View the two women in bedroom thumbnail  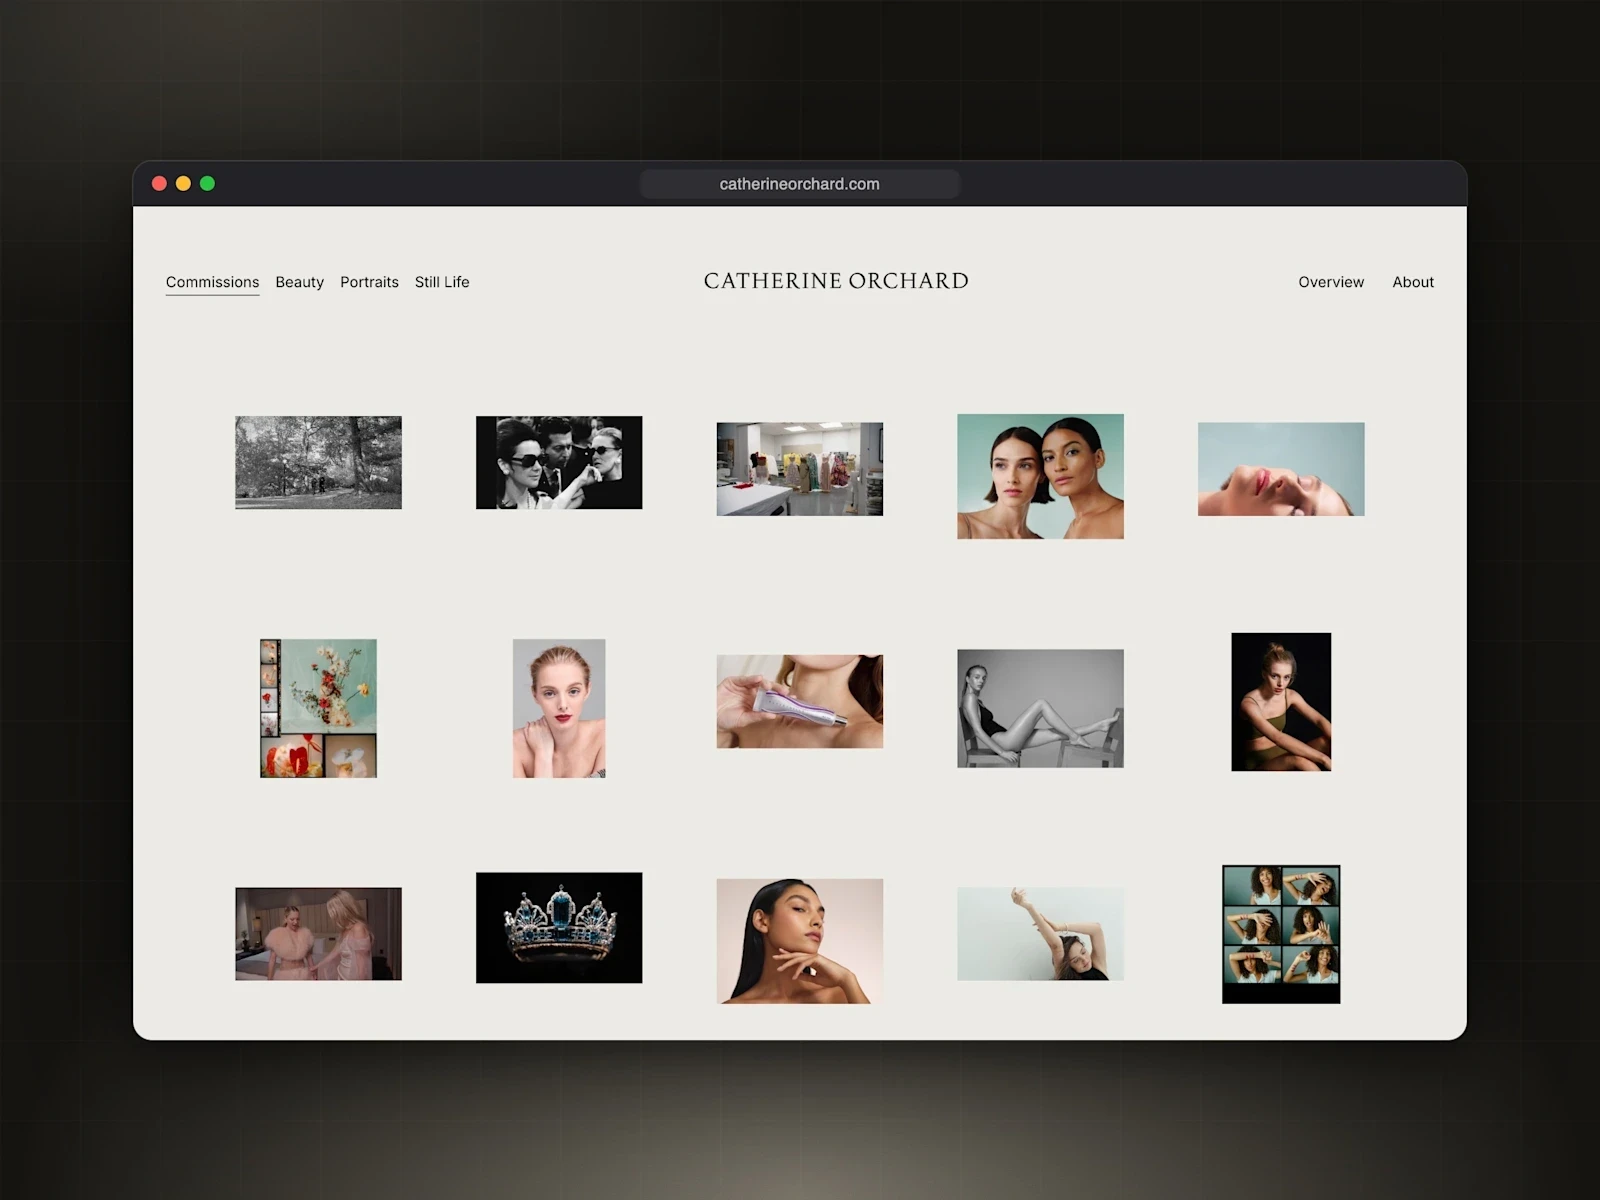[x=318, y=934]
